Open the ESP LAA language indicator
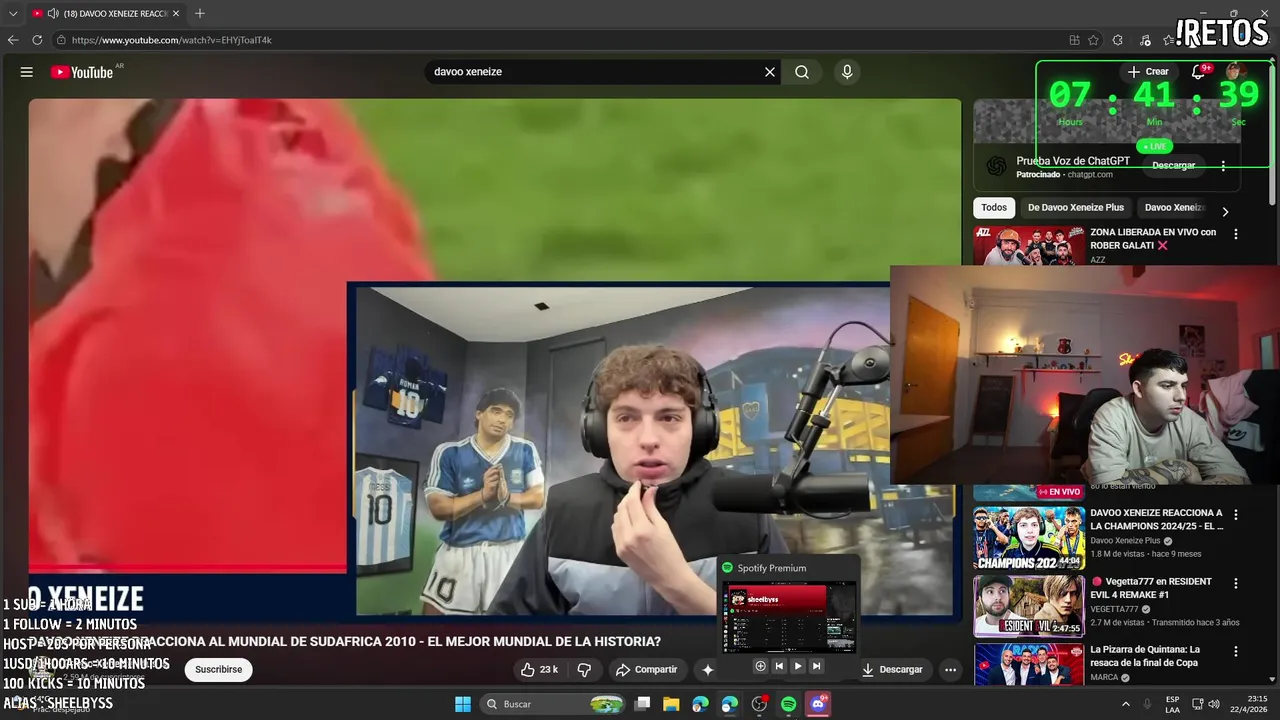The width and height of the screenshot is (1280, 720). (x=1172, y=704)
